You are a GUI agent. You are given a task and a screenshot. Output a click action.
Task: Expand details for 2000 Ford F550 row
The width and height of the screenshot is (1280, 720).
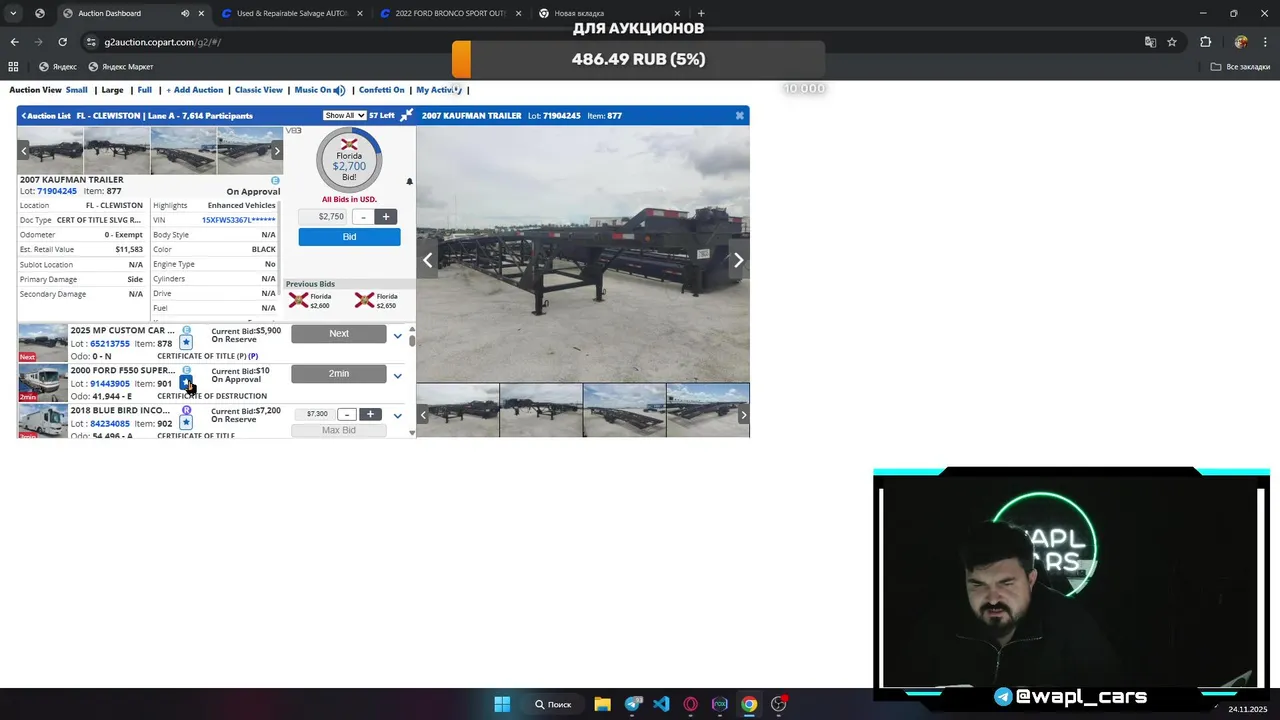tap(398, 376)
